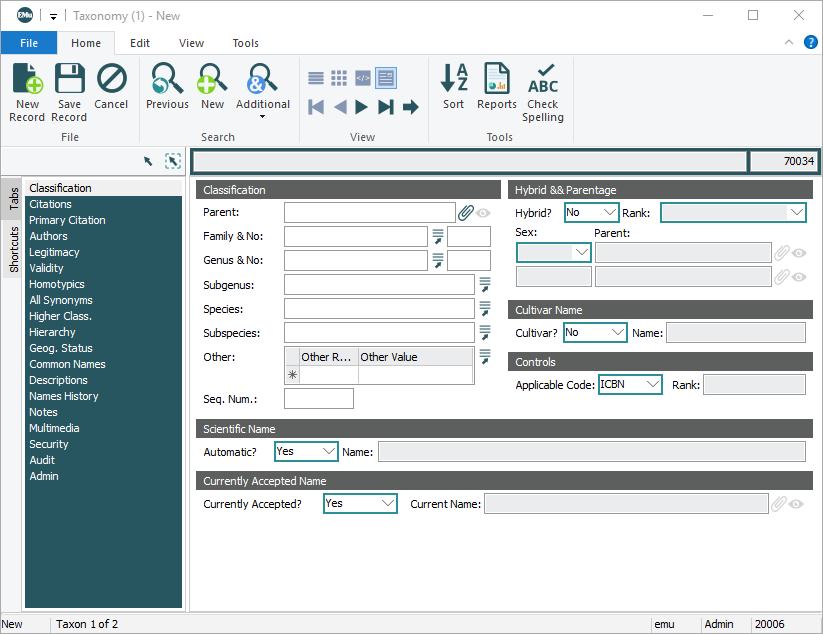The image size is (823, 634).
Task: Go to the last record arrow
Action: pyautogui.click(x=386, y=107)
